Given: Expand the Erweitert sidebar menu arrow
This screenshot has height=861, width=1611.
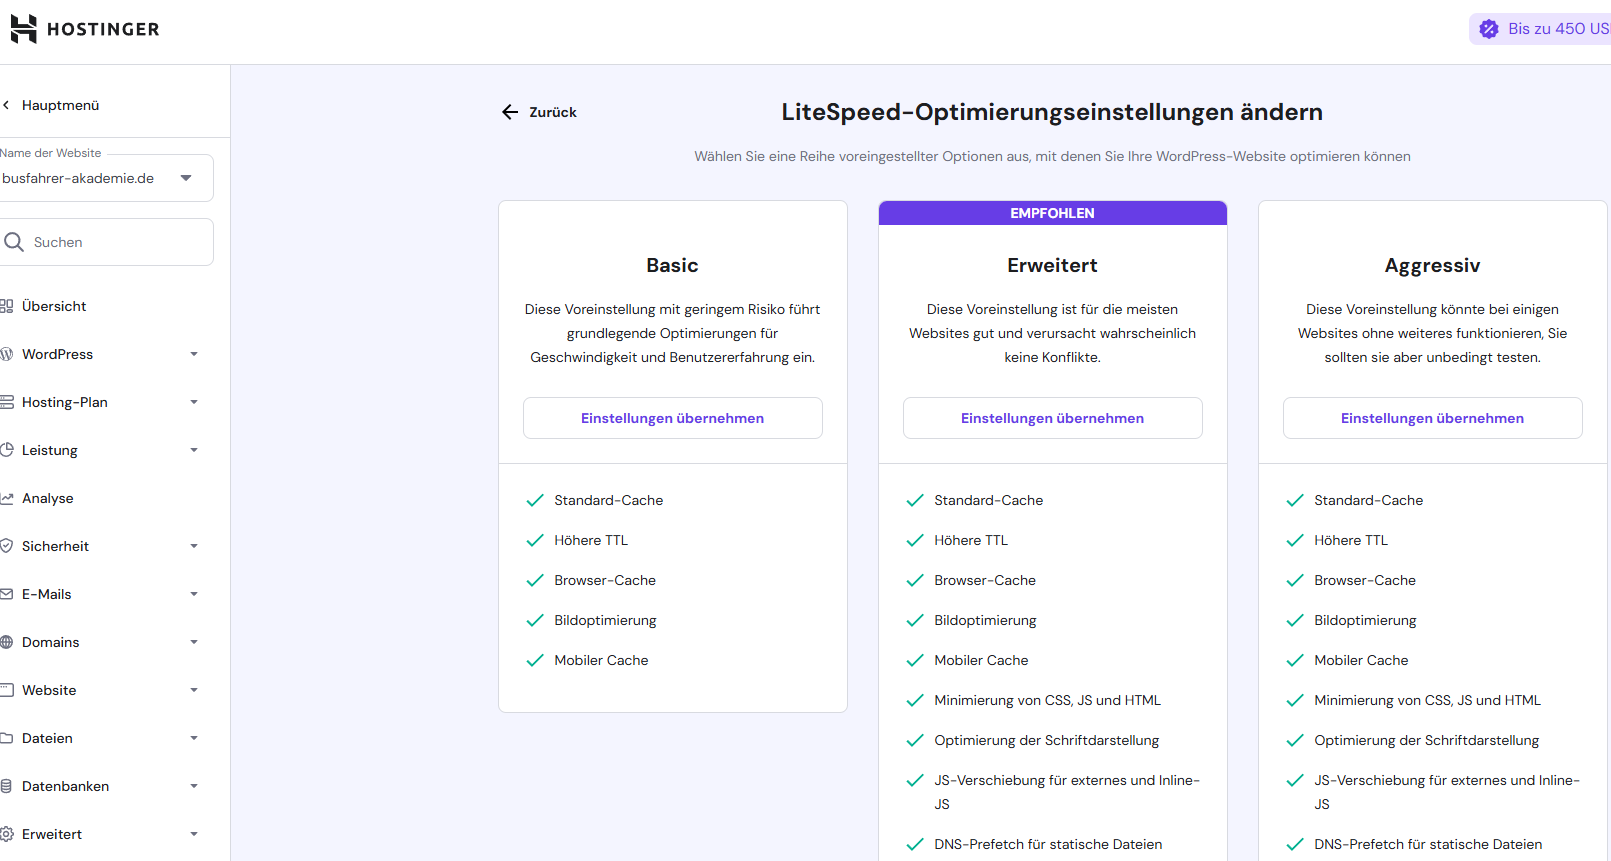Looking at the screenshot, I should (x=194, y=834).
